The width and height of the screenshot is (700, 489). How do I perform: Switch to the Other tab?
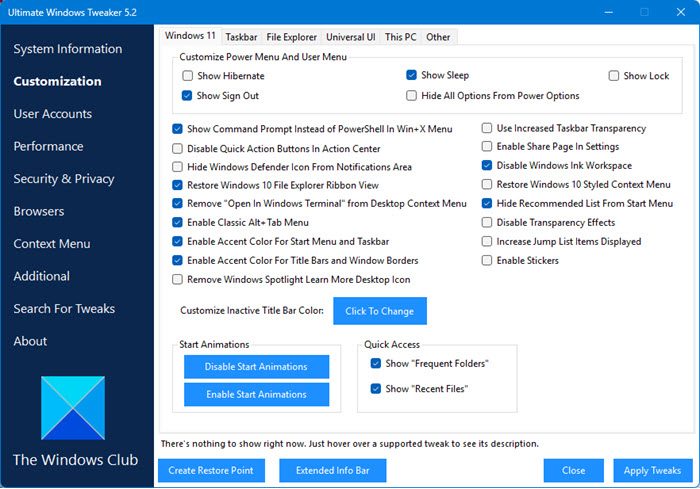click(x=438, y=37)
